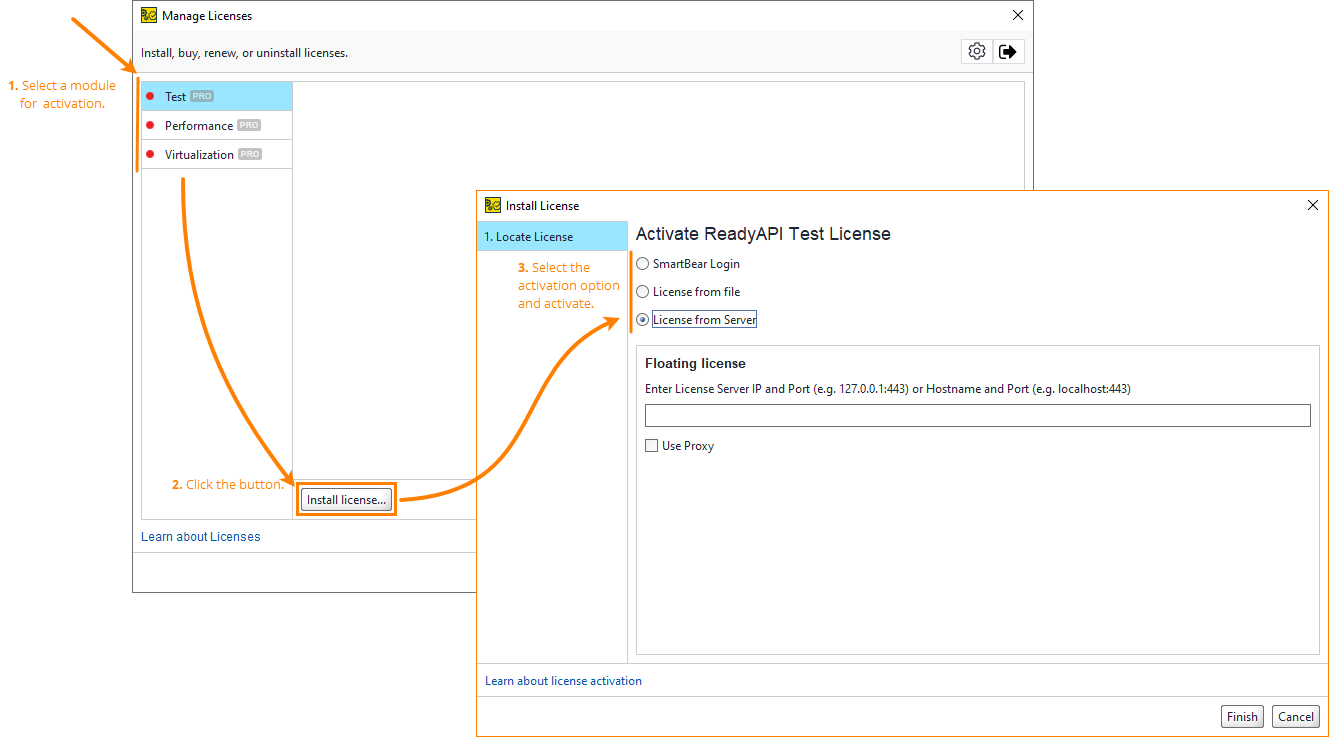Select the Performance module
This screenshot has height=737, width=1329.
point(217,125)
